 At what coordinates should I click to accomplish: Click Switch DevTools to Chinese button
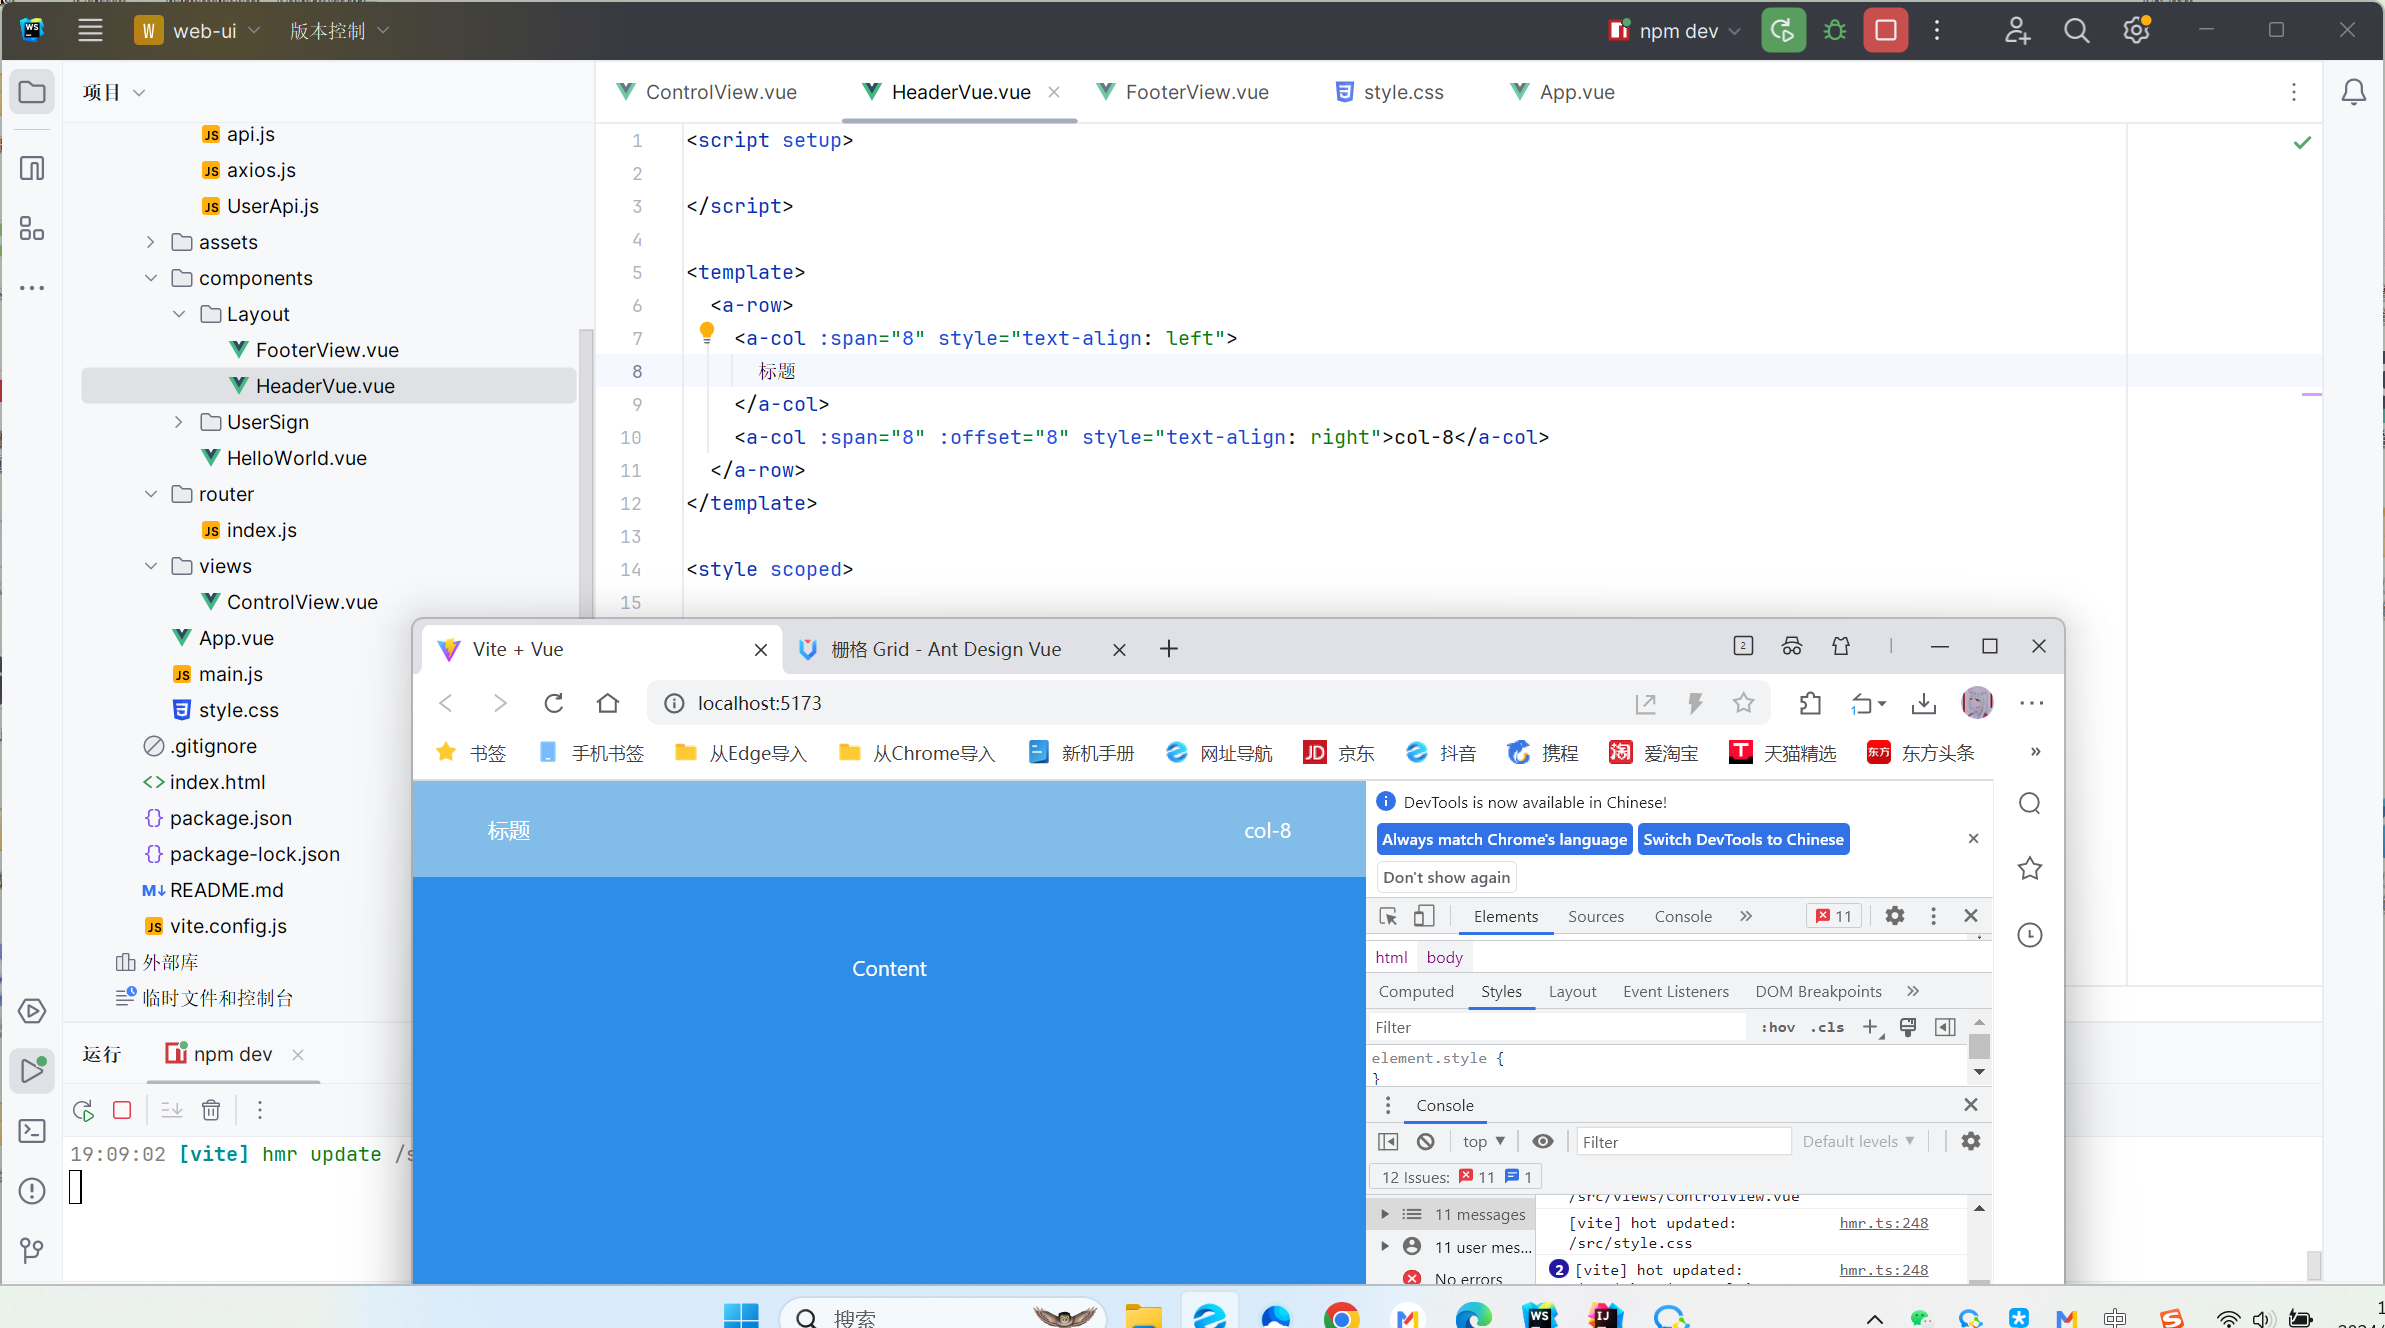[x=1743, y=839]
